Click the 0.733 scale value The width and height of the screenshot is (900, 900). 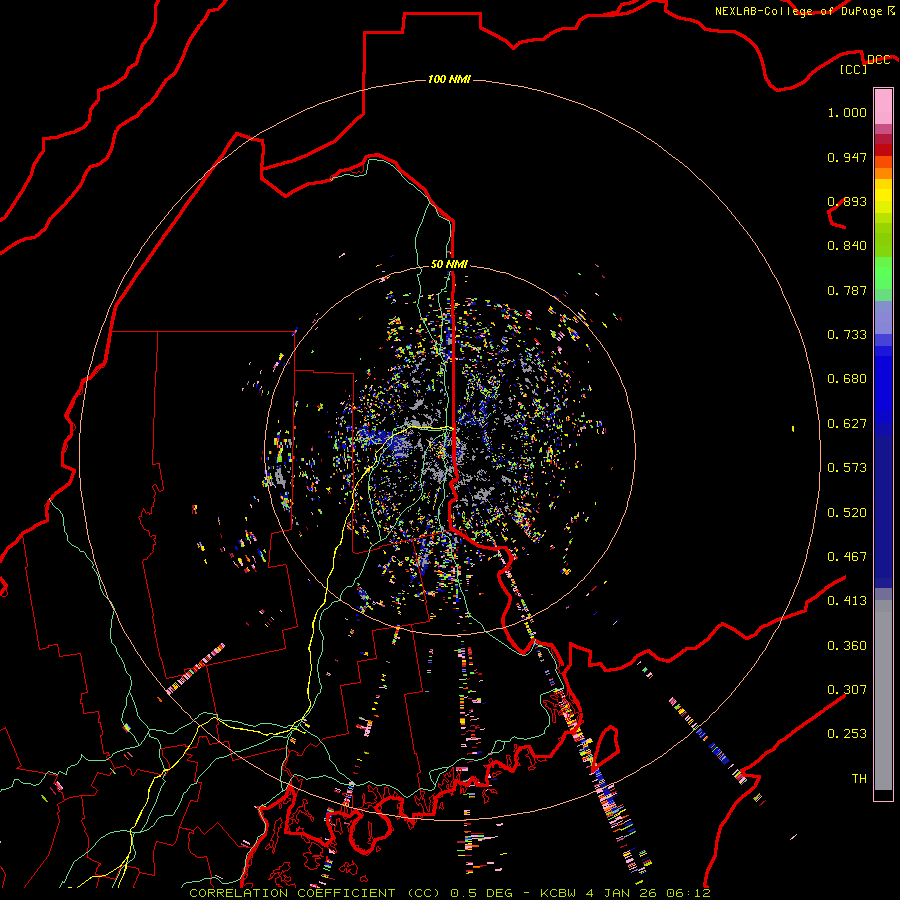click(847, 335)
